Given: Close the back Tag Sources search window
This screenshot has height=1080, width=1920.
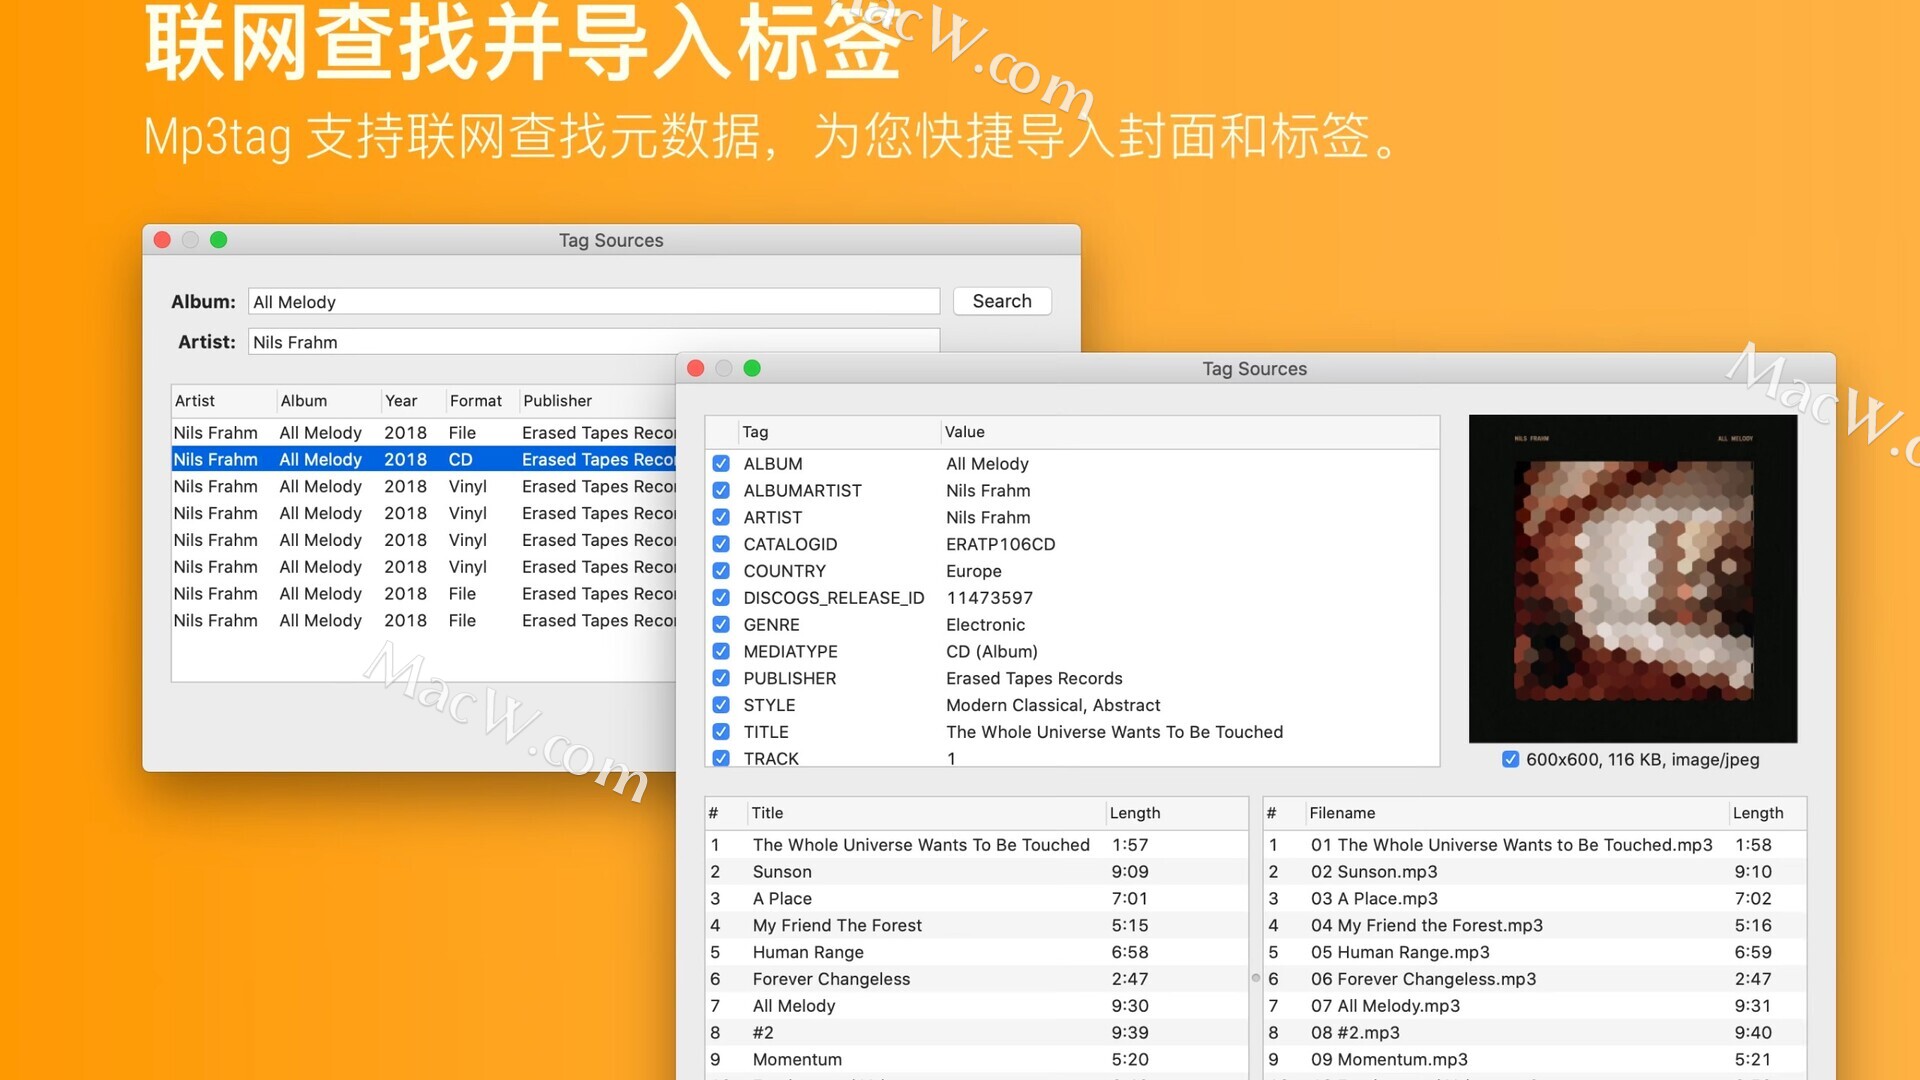Looking at the screenshot, I should click(162, 240).
